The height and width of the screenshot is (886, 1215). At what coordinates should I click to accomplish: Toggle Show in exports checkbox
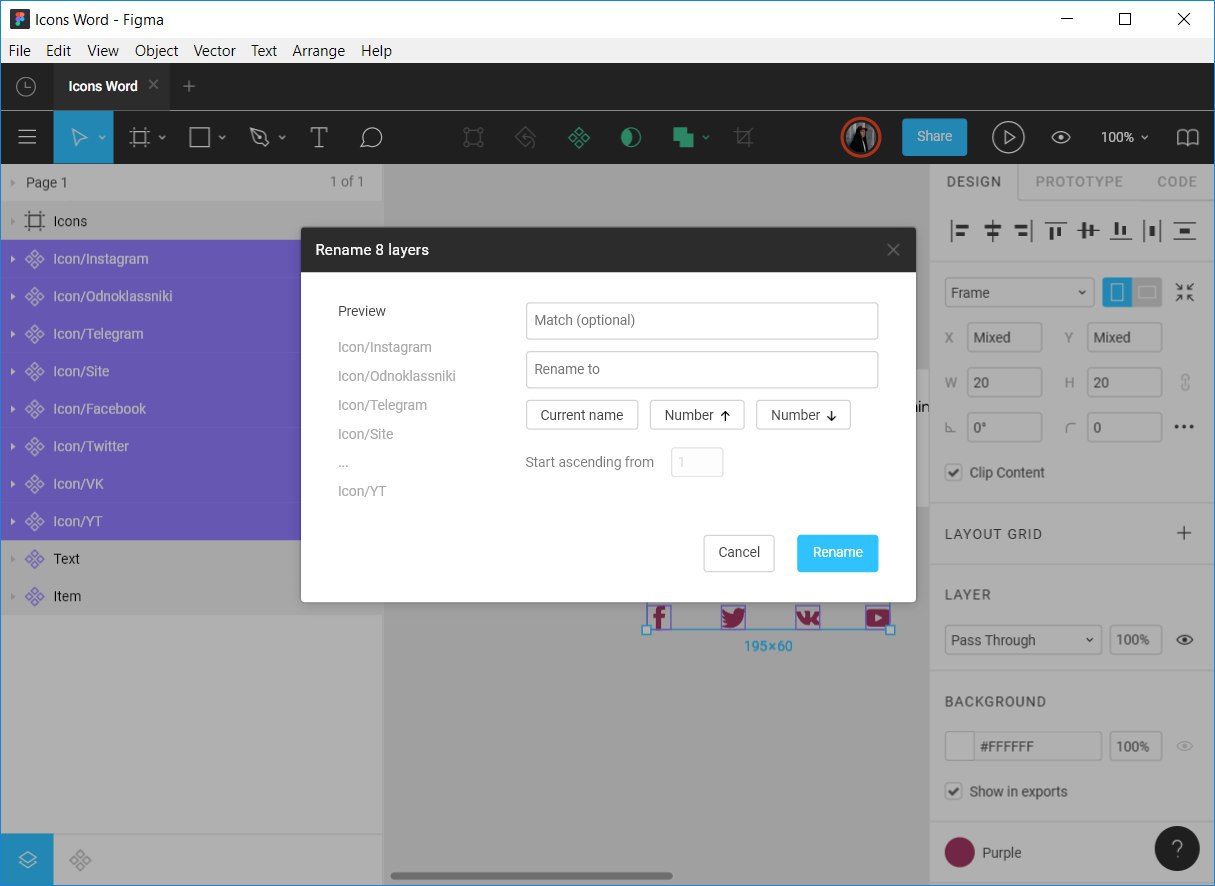point(953,791)
